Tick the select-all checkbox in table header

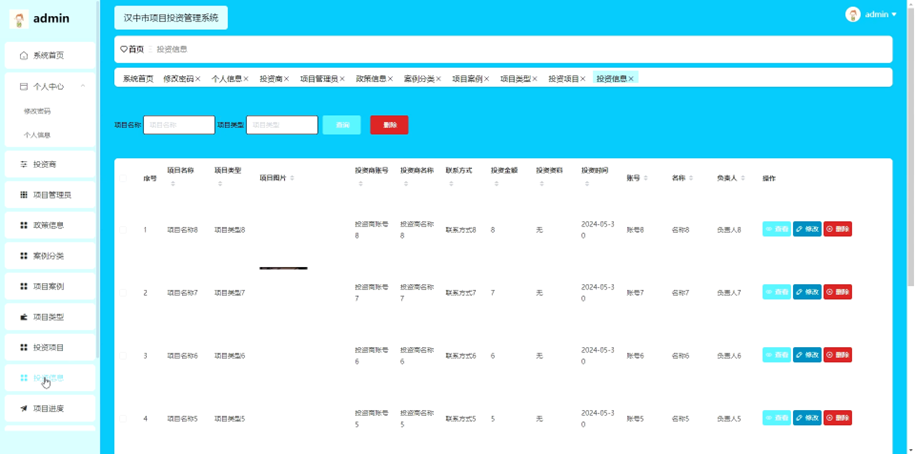pyautogui.click(x=123, y=178)
